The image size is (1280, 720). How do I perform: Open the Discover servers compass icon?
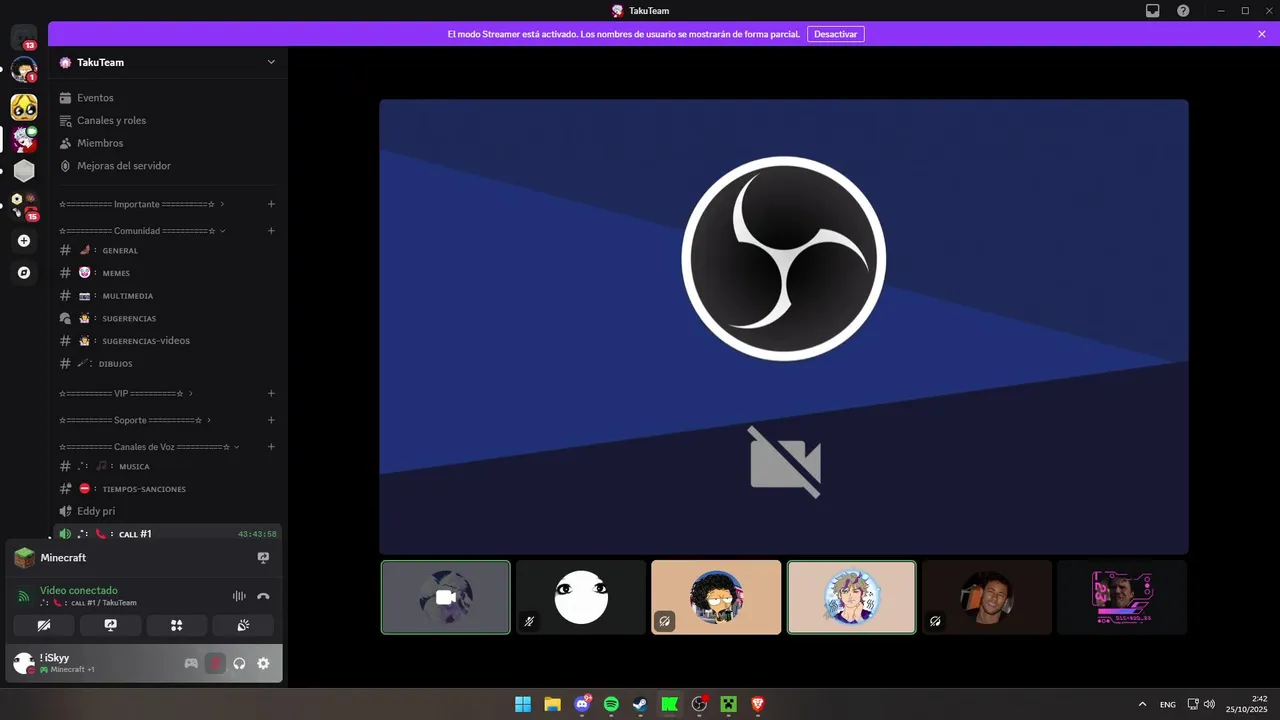[x=24, y=272]
